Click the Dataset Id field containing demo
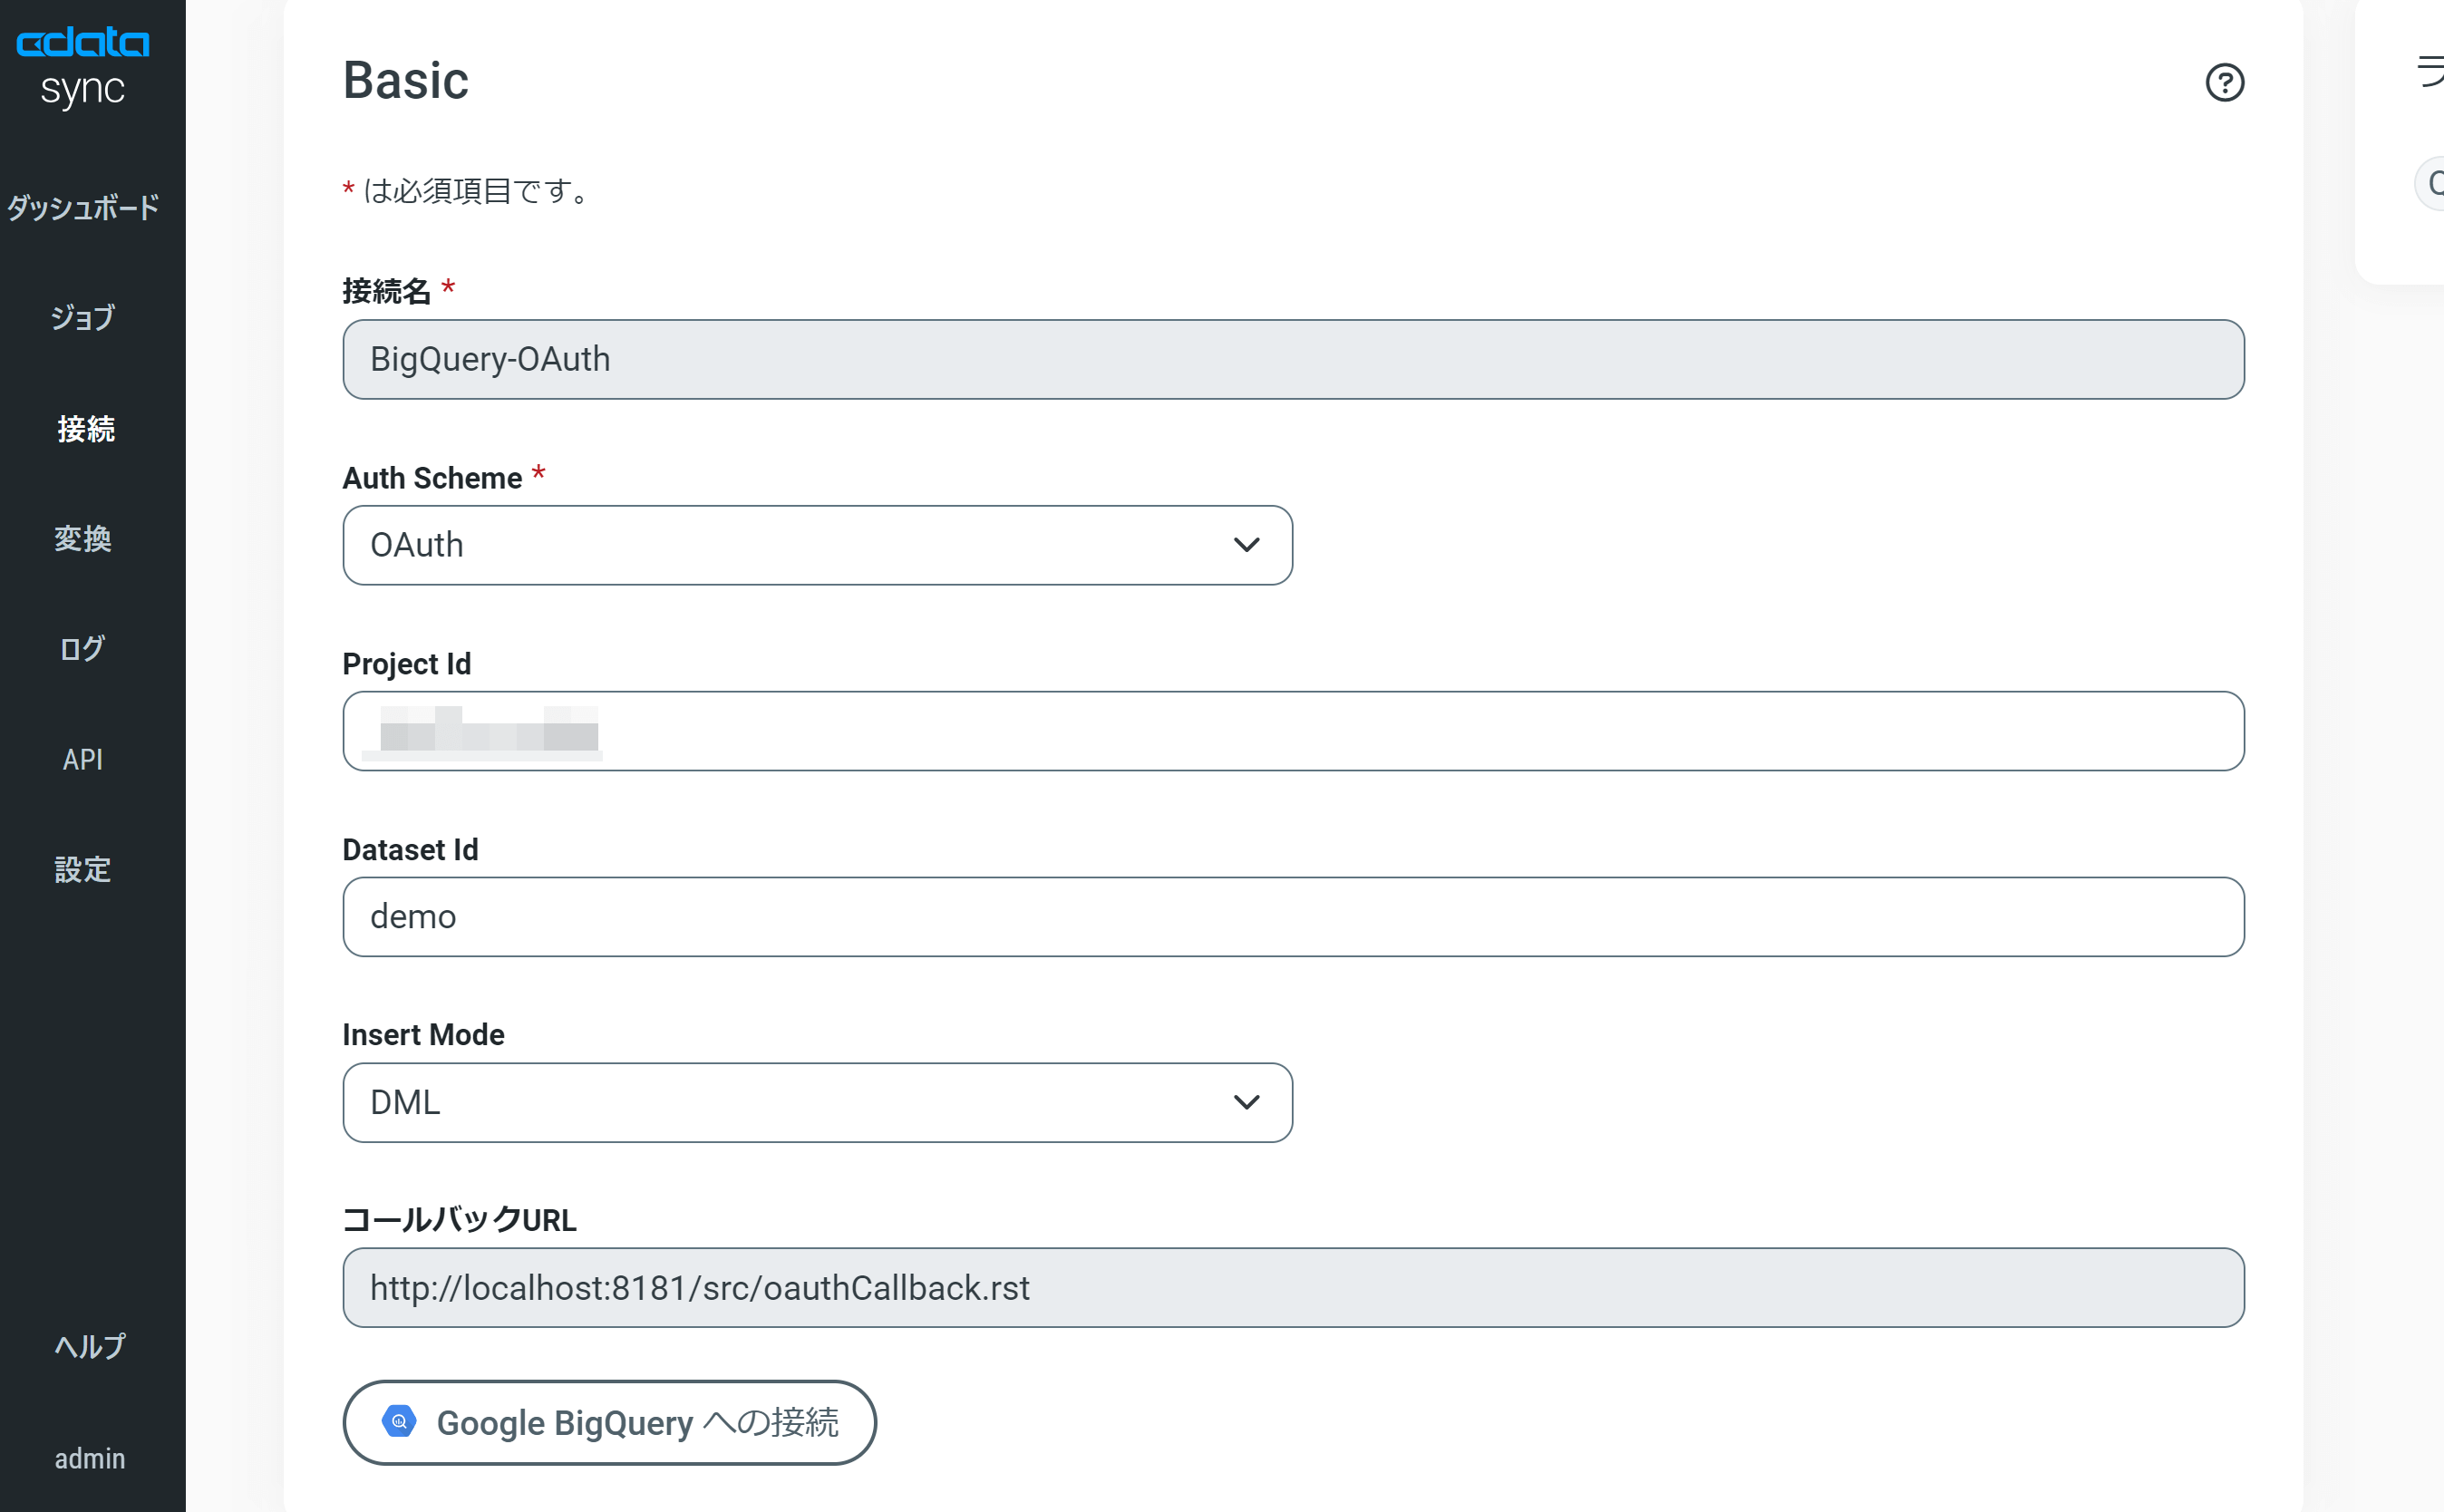Image resolution: width=2444 pixels, height=1512 pixels. 1292,916
